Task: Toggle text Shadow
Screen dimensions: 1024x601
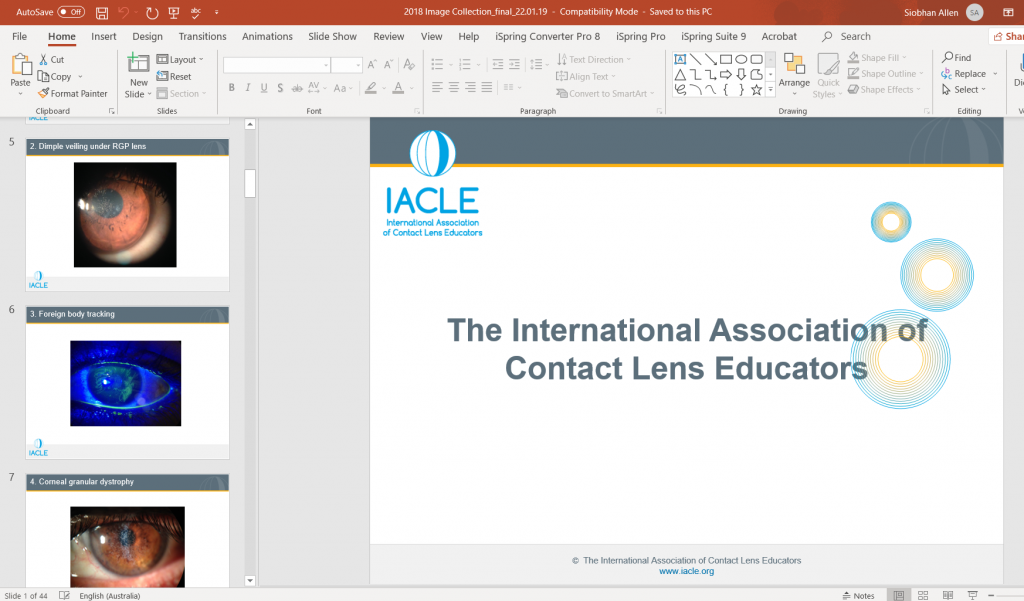Action: tap(280, 88)
